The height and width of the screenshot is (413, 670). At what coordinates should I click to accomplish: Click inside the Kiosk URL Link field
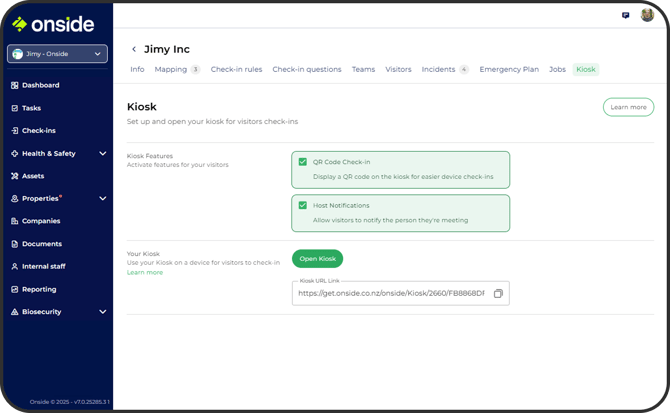[390, 294]
